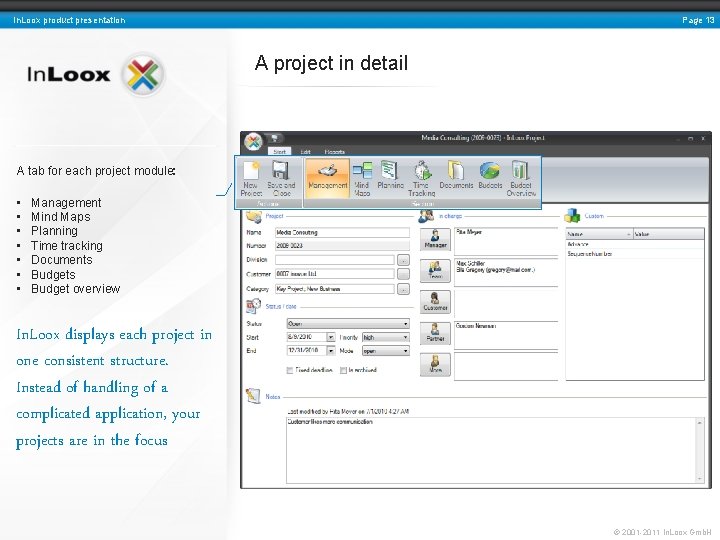This screenshot has height=540, width=720.
Task: Click the browse button next to Customer field
Action: [403, 274]
